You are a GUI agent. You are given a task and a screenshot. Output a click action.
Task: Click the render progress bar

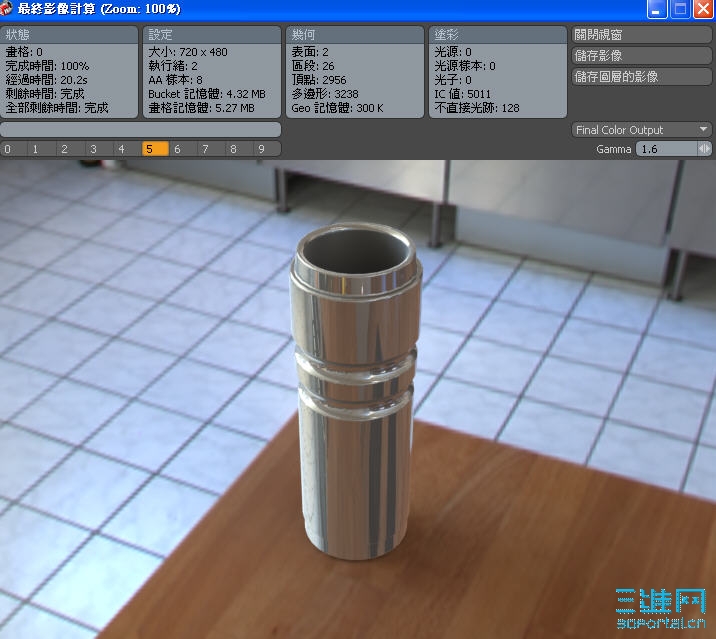[x=141, y=129]
